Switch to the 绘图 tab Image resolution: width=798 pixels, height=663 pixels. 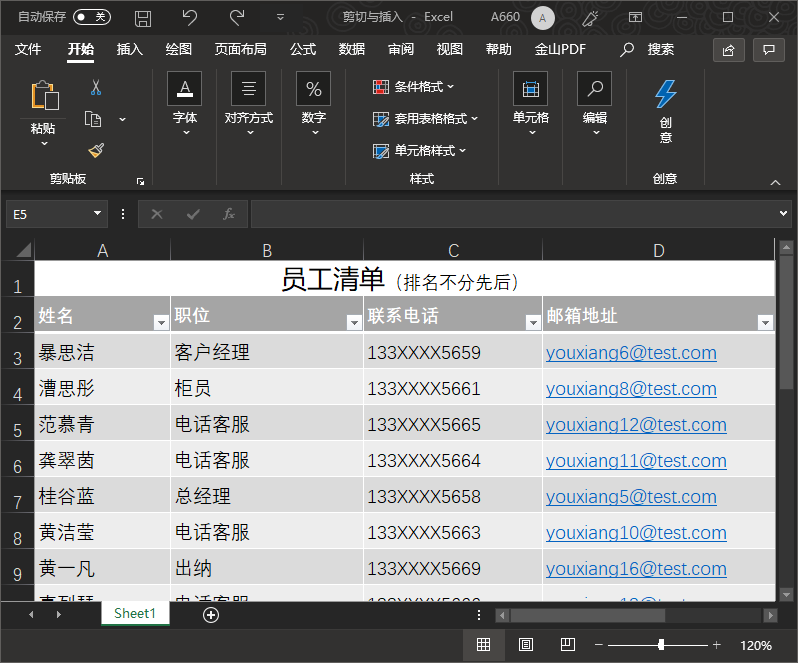[178, 49]
